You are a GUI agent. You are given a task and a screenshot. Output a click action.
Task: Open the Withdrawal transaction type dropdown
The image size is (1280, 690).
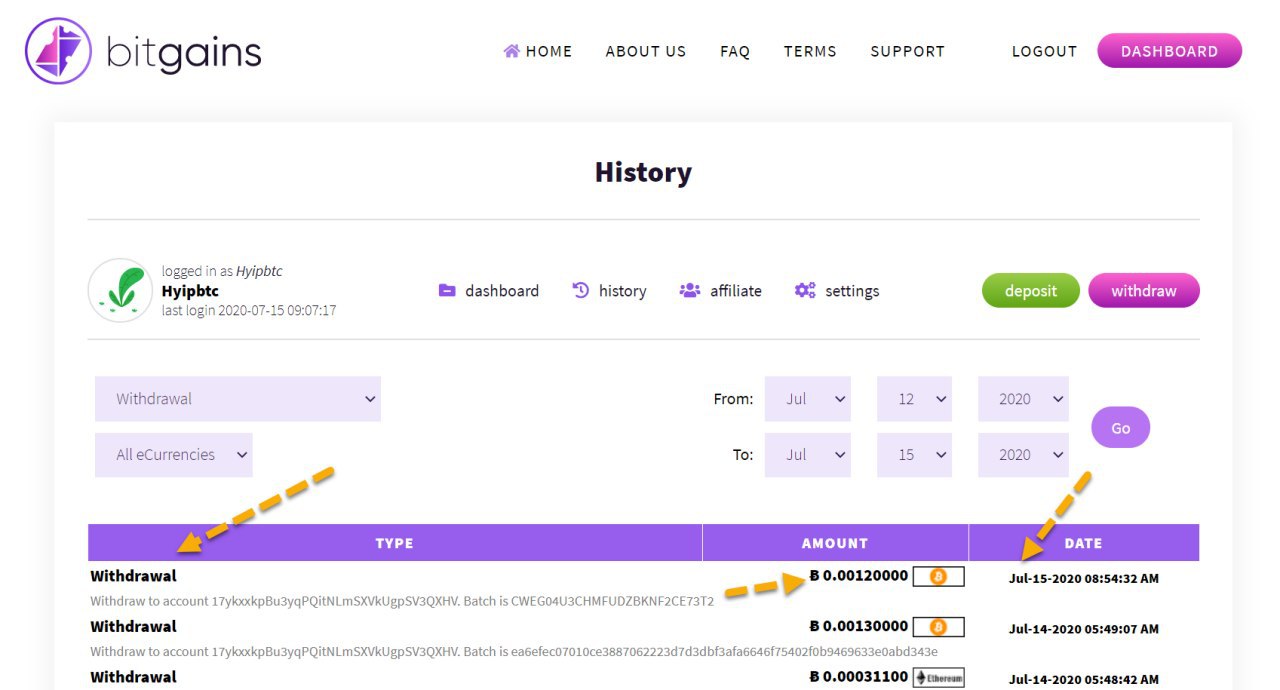(x=238, y=398)
